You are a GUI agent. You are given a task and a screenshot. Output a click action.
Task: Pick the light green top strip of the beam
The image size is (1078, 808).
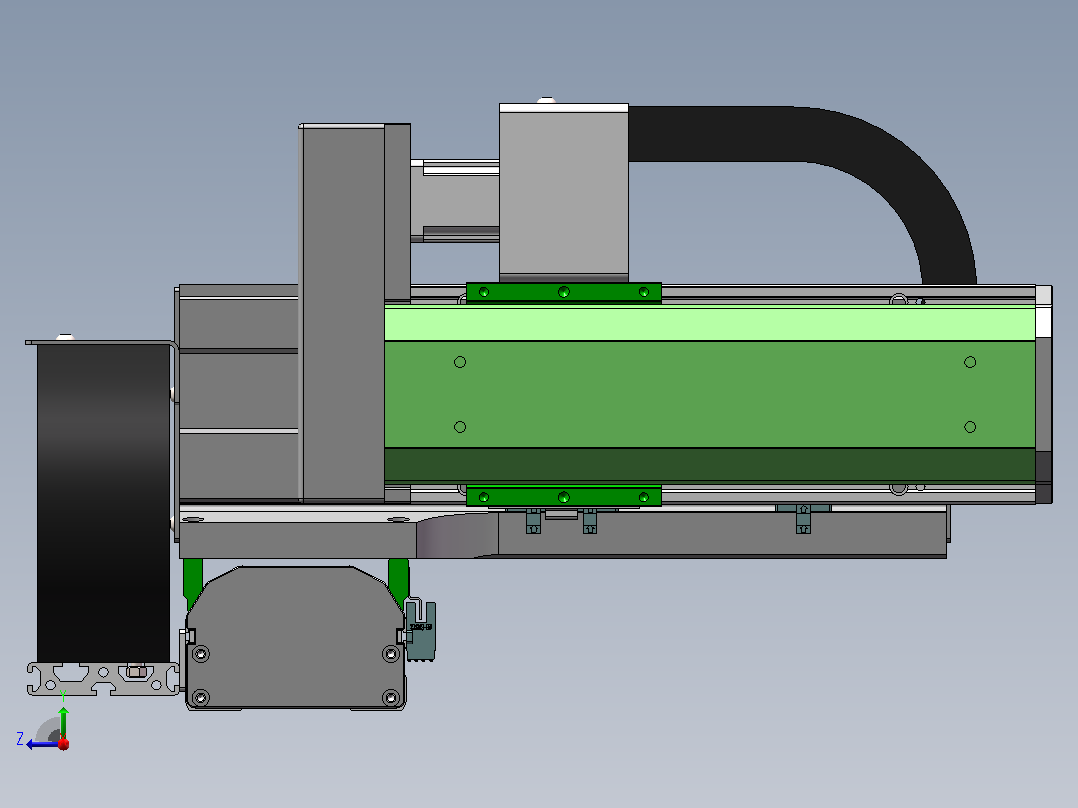point(710,324)
